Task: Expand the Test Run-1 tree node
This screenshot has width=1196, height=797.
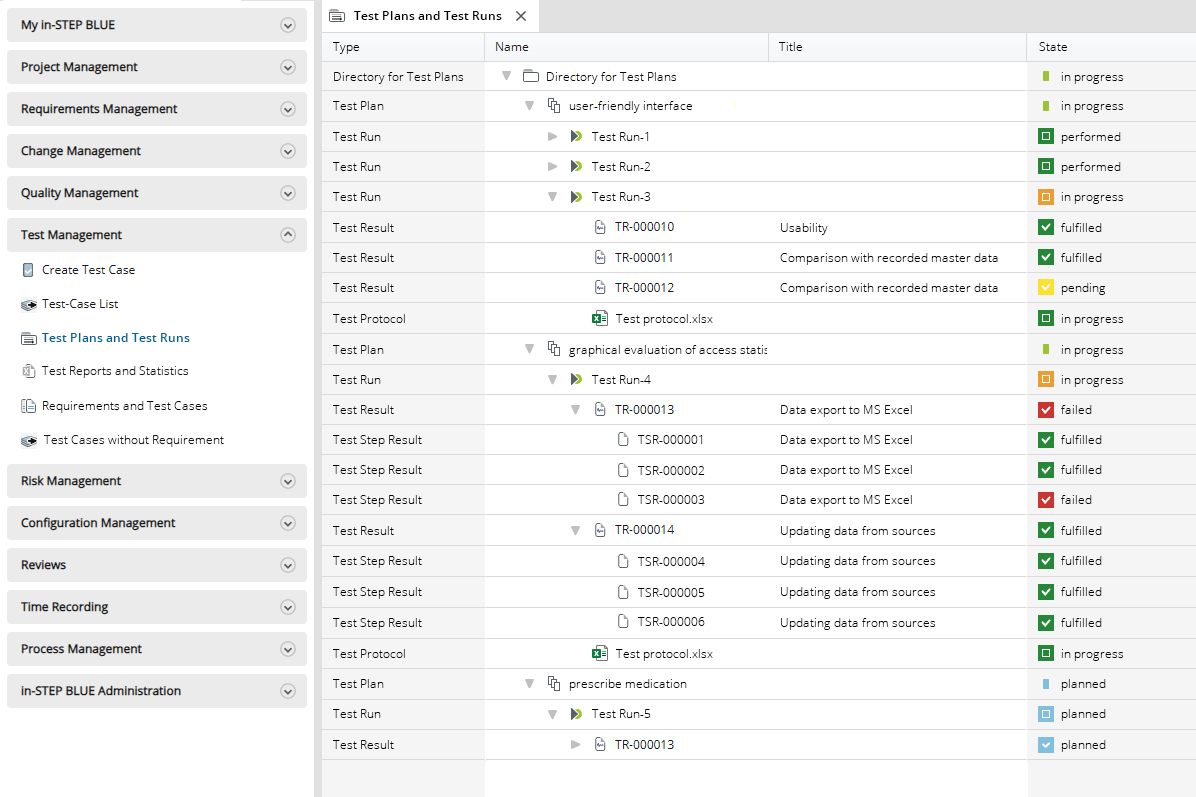Action: (552, 136)
